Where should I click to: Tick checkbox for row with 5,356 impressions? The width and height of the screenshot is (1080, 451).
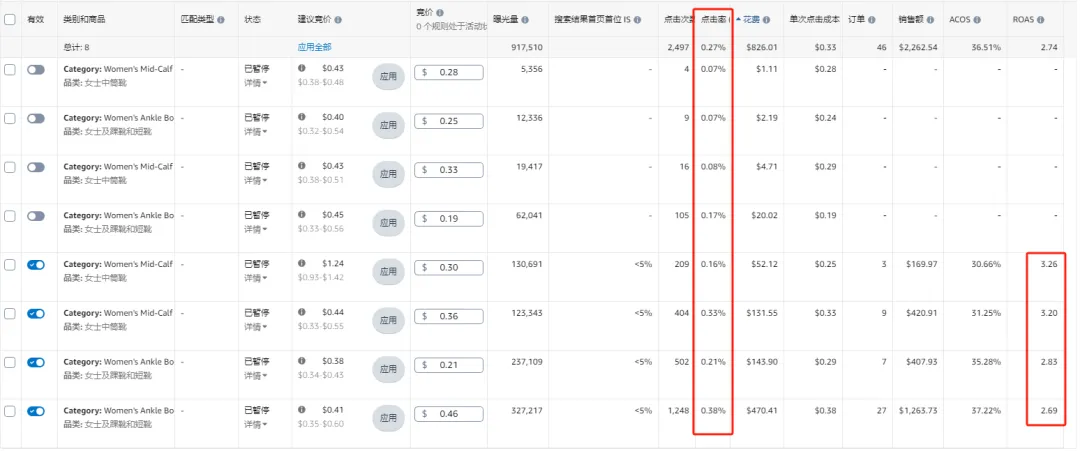coord(10,70)
